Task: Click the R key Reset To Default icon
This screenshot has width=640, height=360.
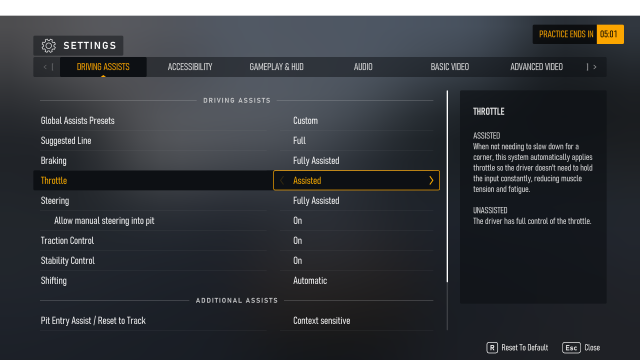Action: (492, 348)
